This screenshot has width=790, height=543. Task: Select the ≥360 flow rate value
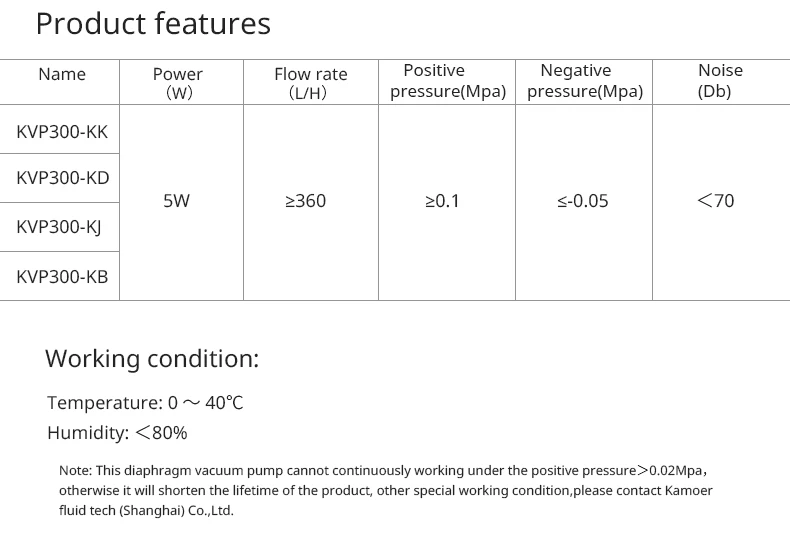(305, 201)
